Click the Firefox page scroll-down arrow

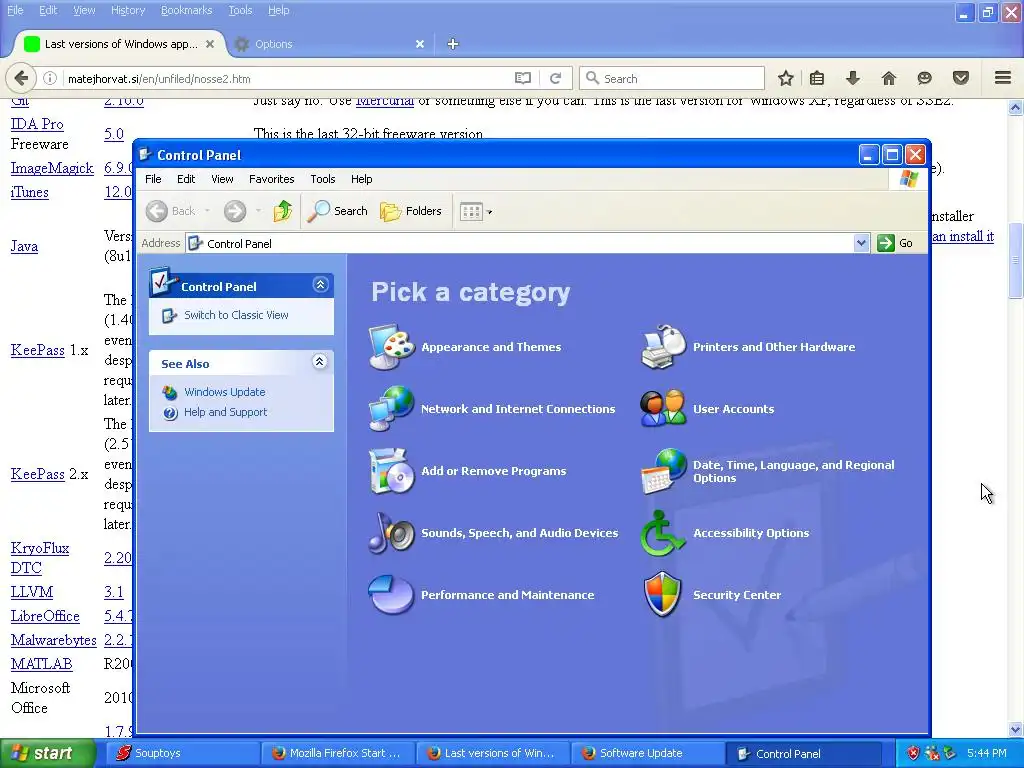1016,729
